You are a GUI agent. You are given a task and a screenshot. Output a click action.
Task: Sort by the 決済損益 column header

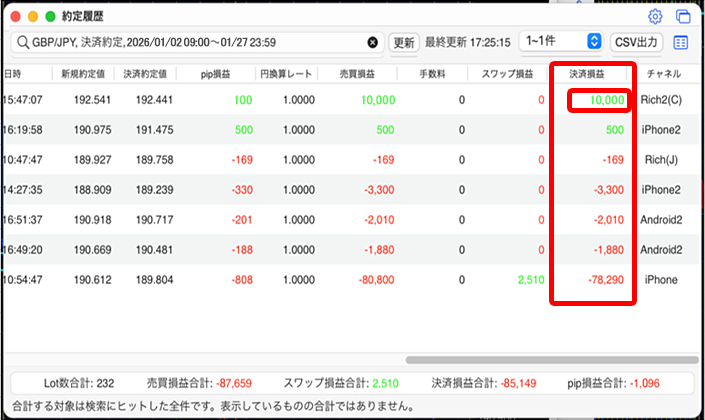(x=589, y=74)
